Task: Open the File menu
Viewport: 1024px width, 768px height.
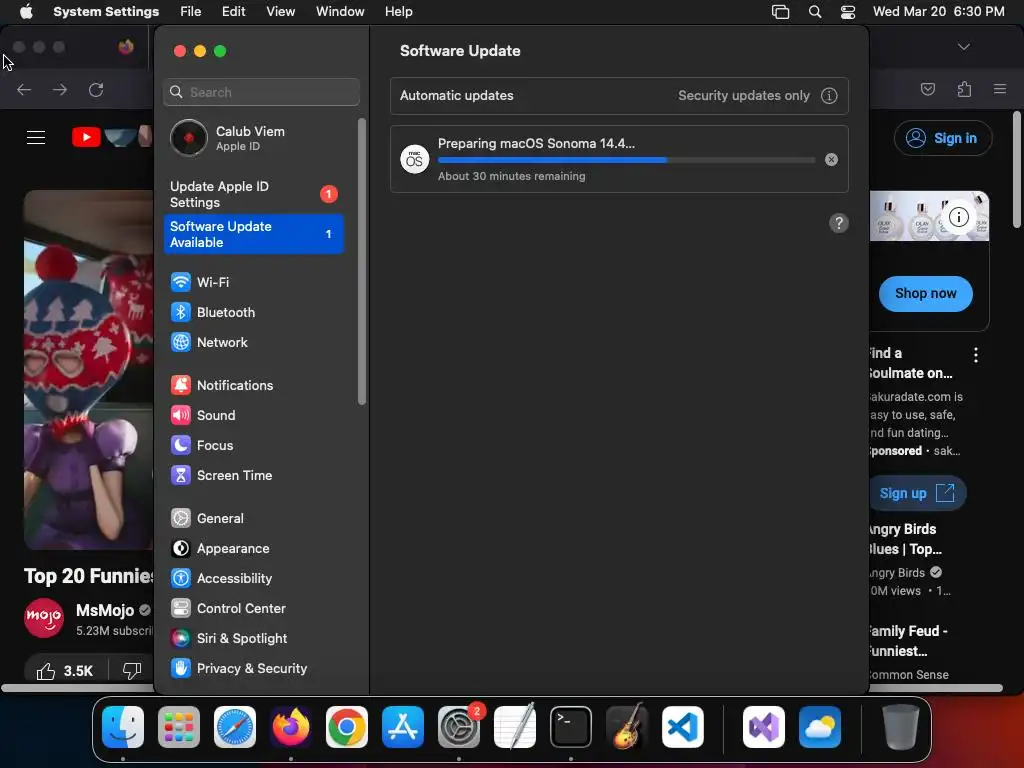Action: point(191,12)
